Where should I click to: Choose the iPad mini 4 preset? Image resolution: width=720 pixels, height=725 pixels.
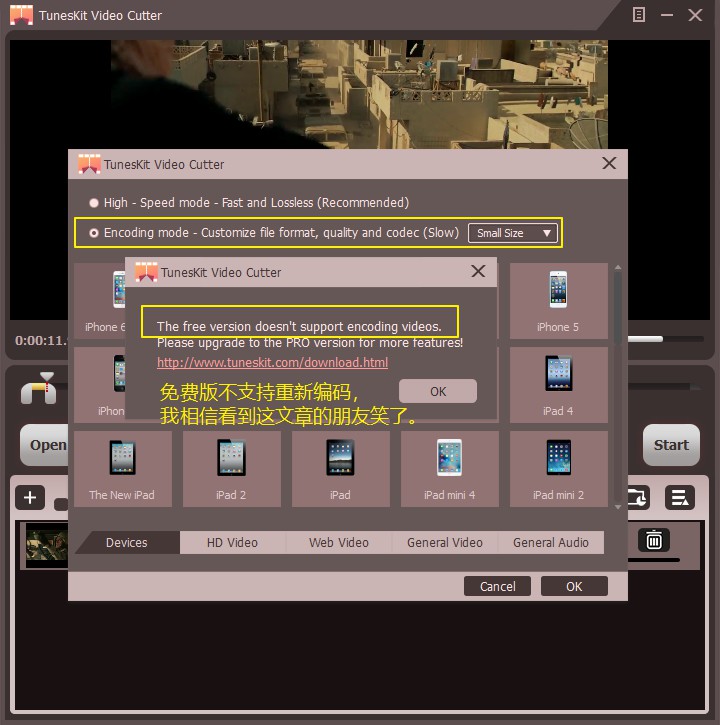[449, 469]
